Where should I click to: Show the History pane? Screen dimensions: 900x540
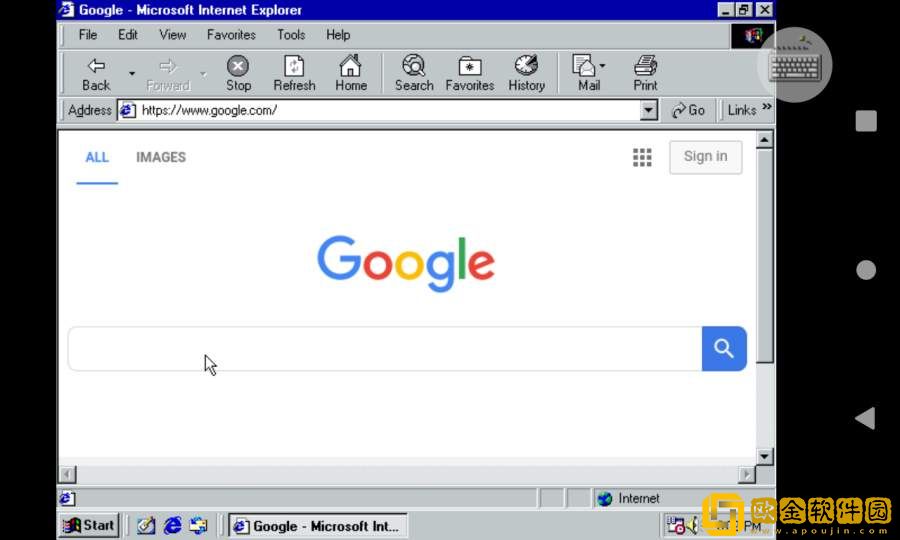point(526,73)
